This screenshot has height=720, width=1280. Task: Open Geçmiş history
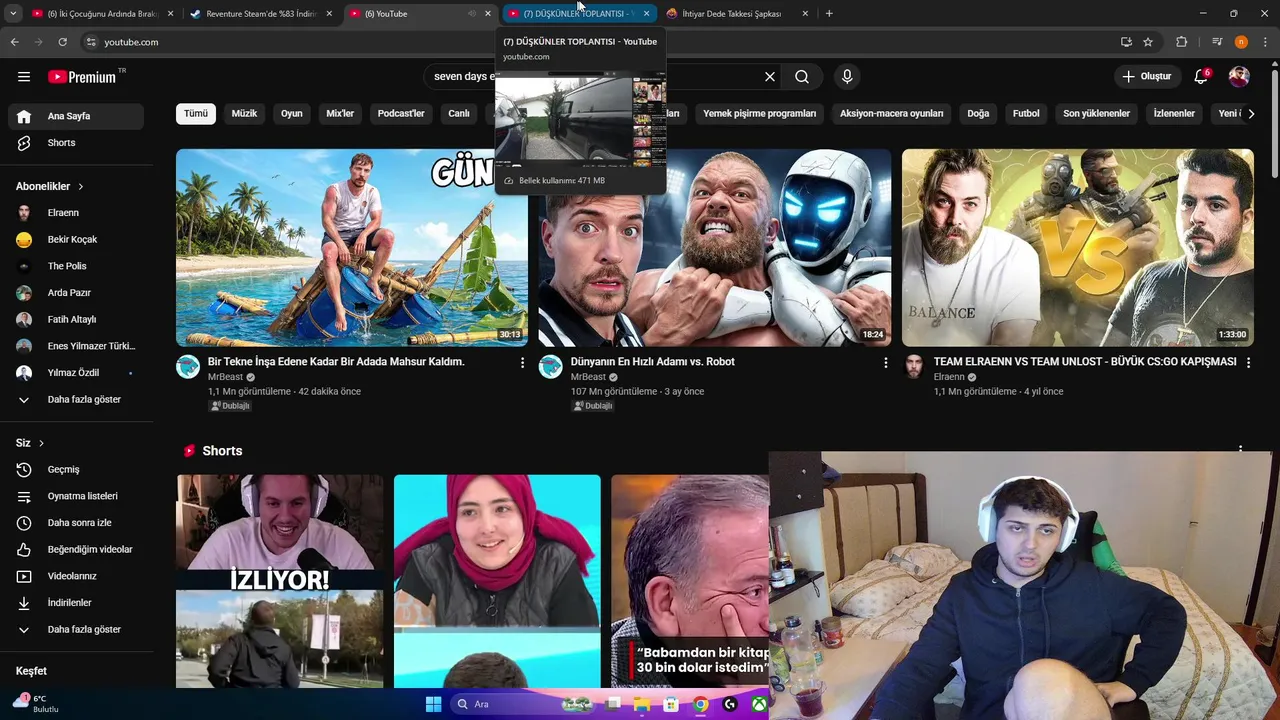click(x=76, y=470)
